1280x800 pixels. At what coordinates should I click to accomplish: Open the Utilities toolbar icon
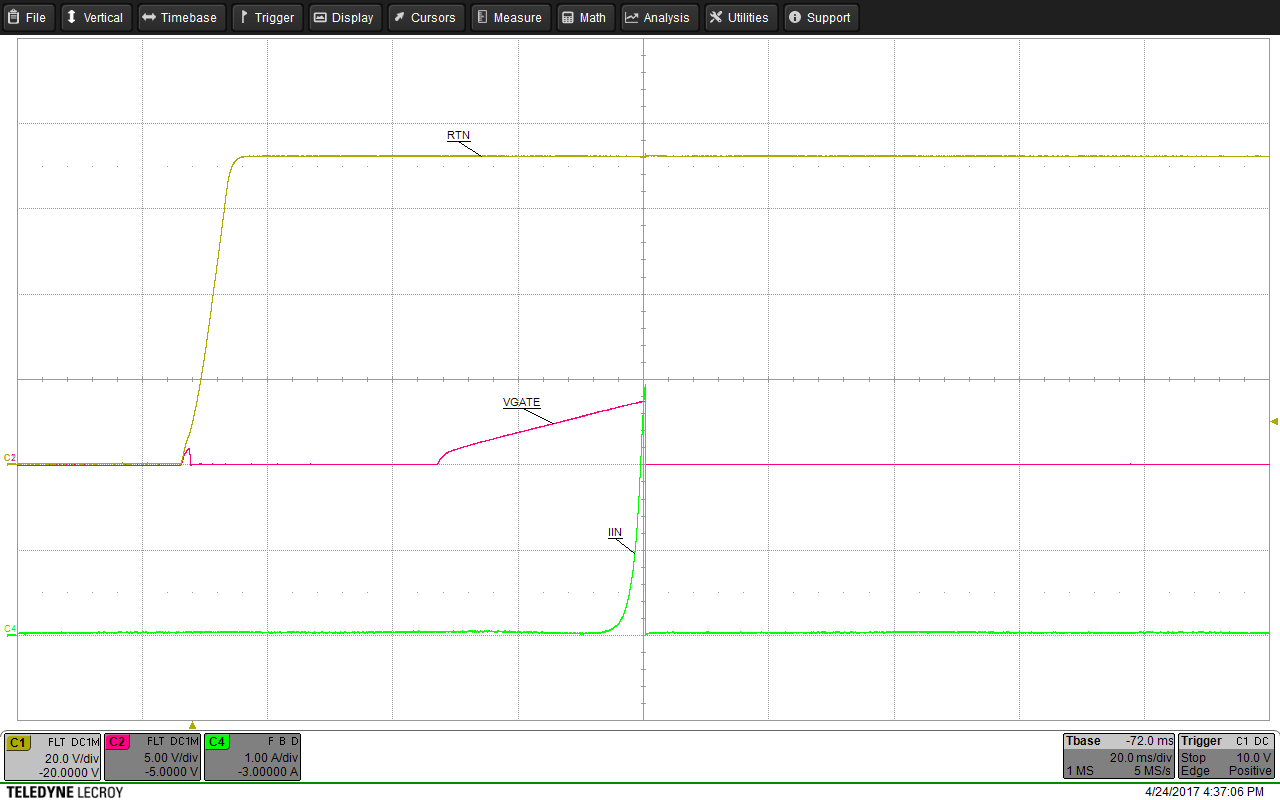click(x=740, y=17)
